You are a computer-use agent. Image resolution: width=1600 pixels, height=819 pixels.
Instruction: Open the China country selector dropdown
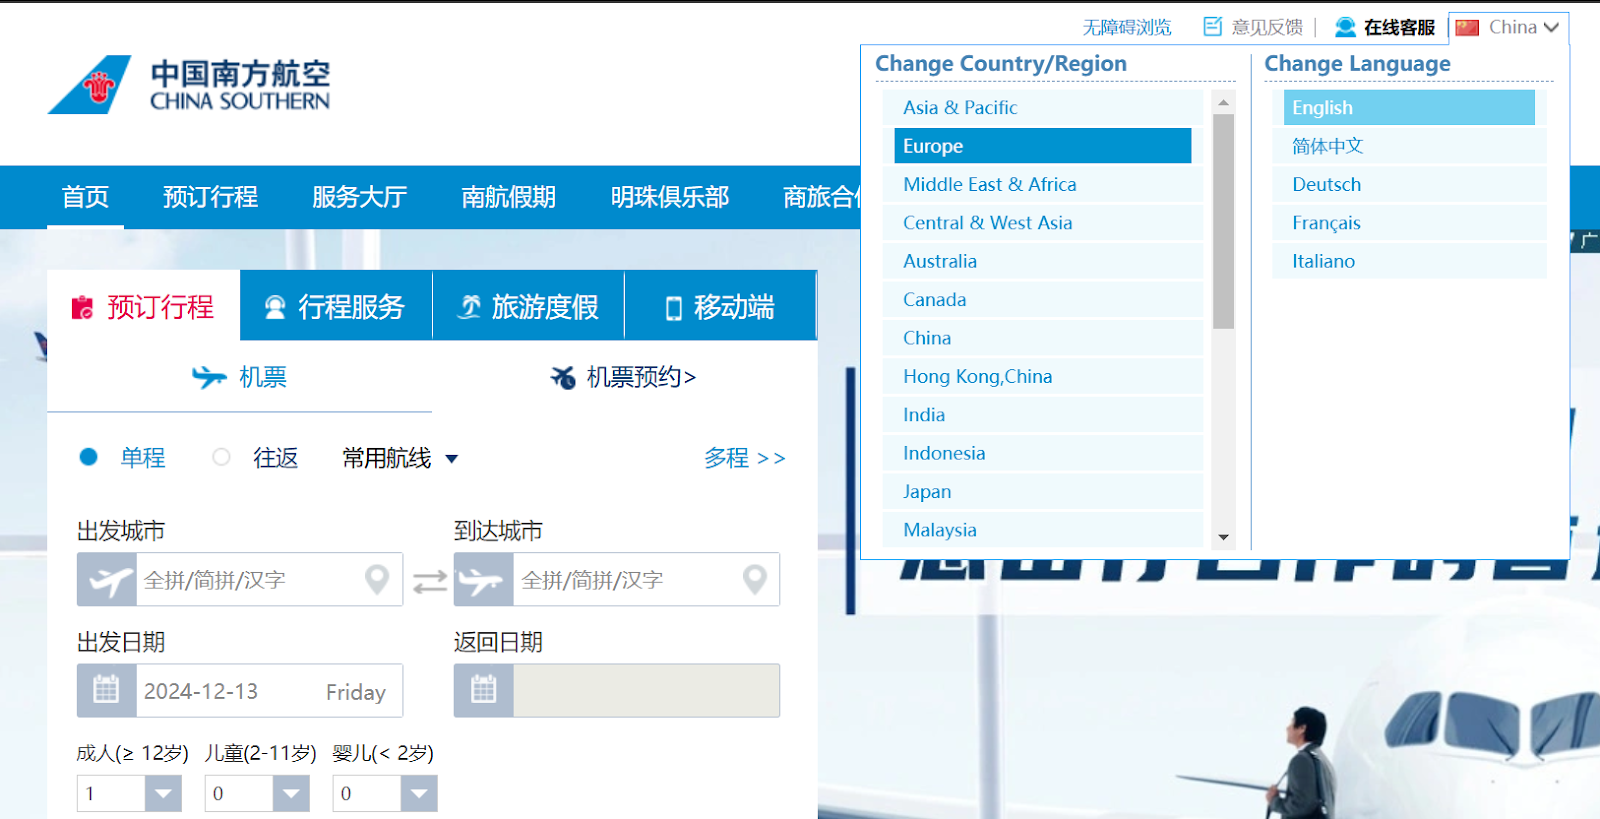click(x=1508, y=27)
